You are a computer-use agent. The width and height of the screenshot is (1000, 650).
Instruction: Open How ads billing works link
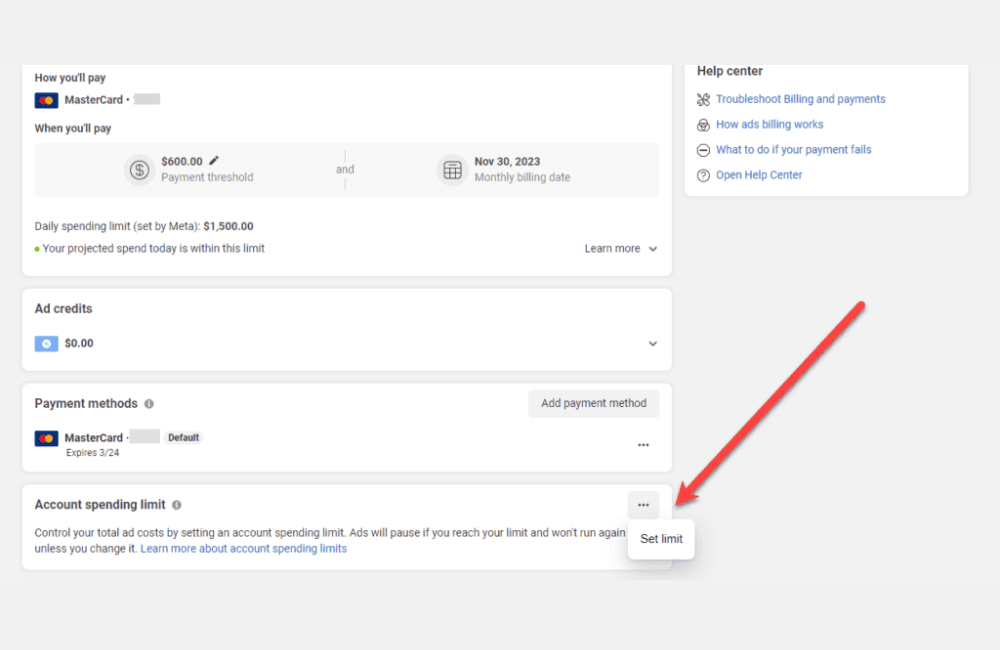(769, 124)
